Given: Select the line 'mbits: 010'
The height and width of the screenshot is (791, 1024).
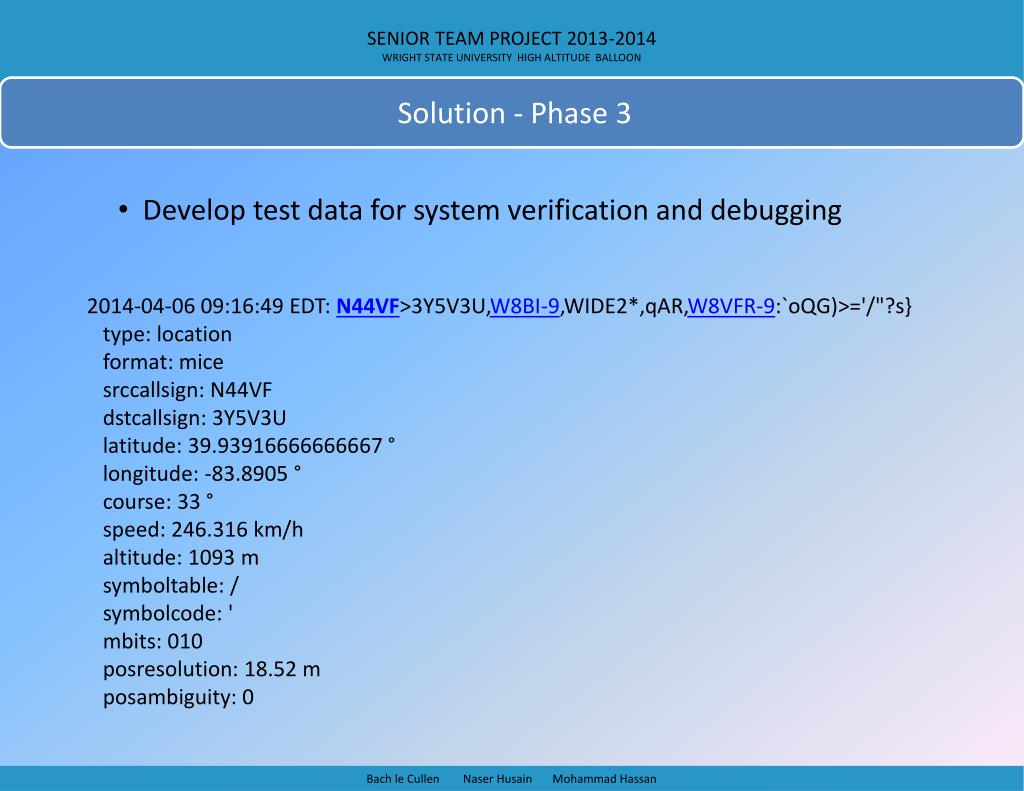Looking at the screenshot, I should pos(153,641).
